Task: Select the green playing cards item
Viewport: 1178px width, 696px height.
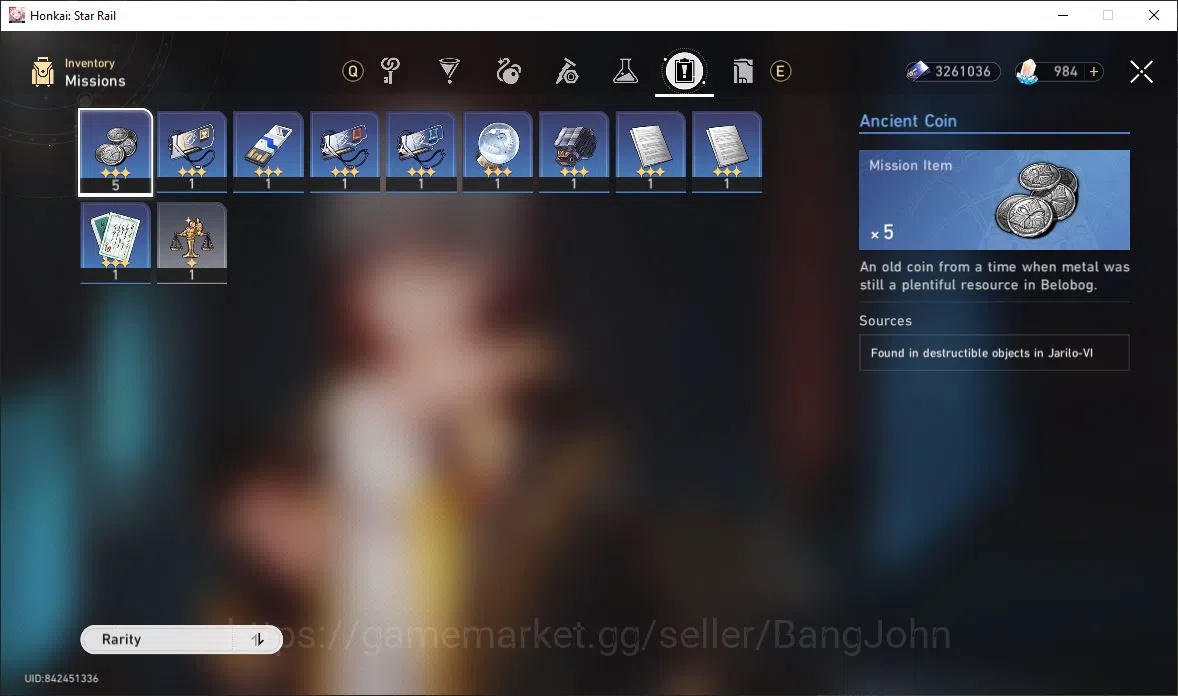Action: (116, 243)
